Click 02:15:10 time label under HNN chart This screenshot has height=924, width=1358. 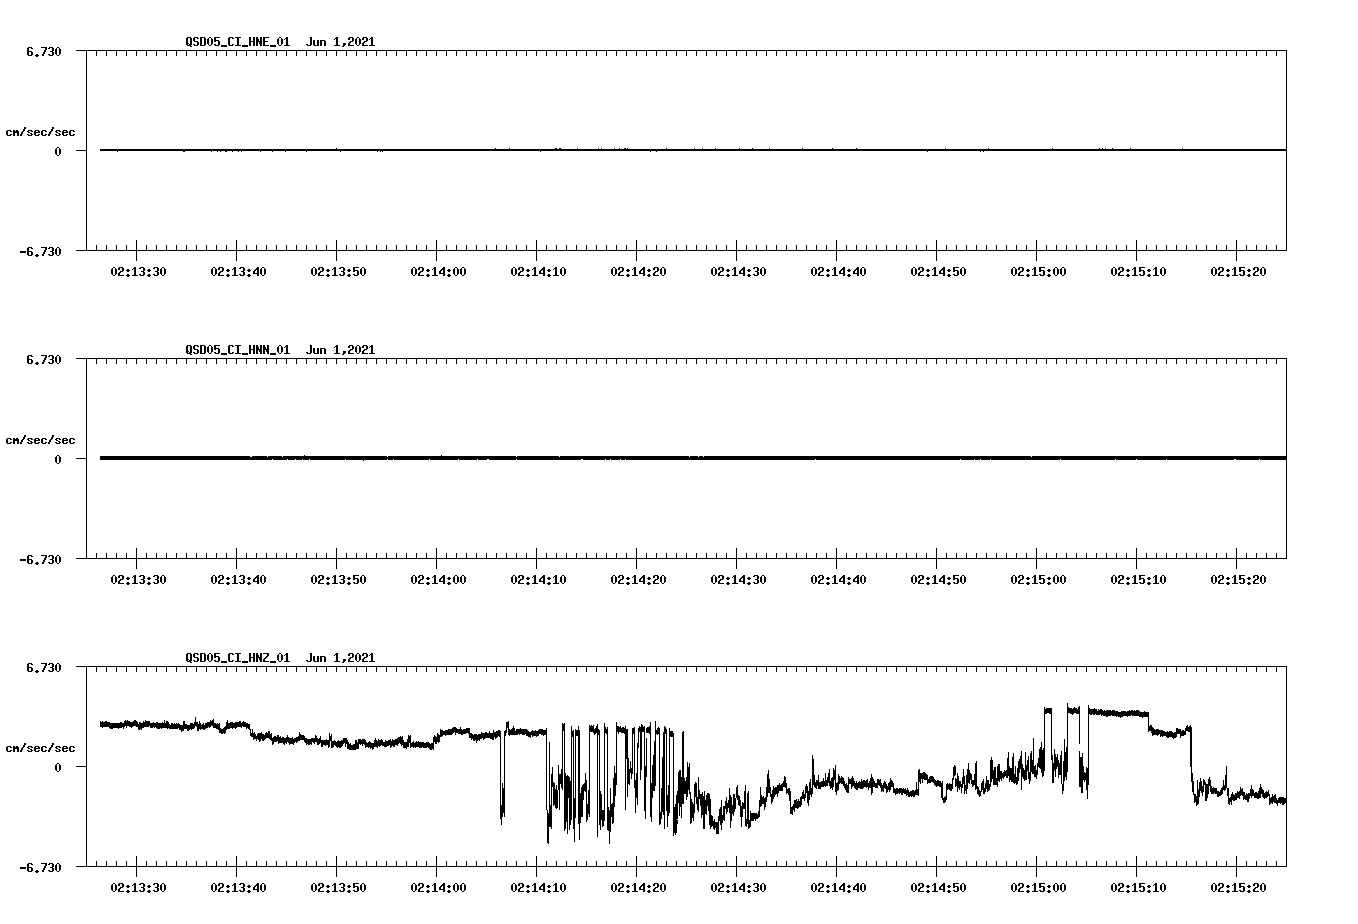(1138, 580)
